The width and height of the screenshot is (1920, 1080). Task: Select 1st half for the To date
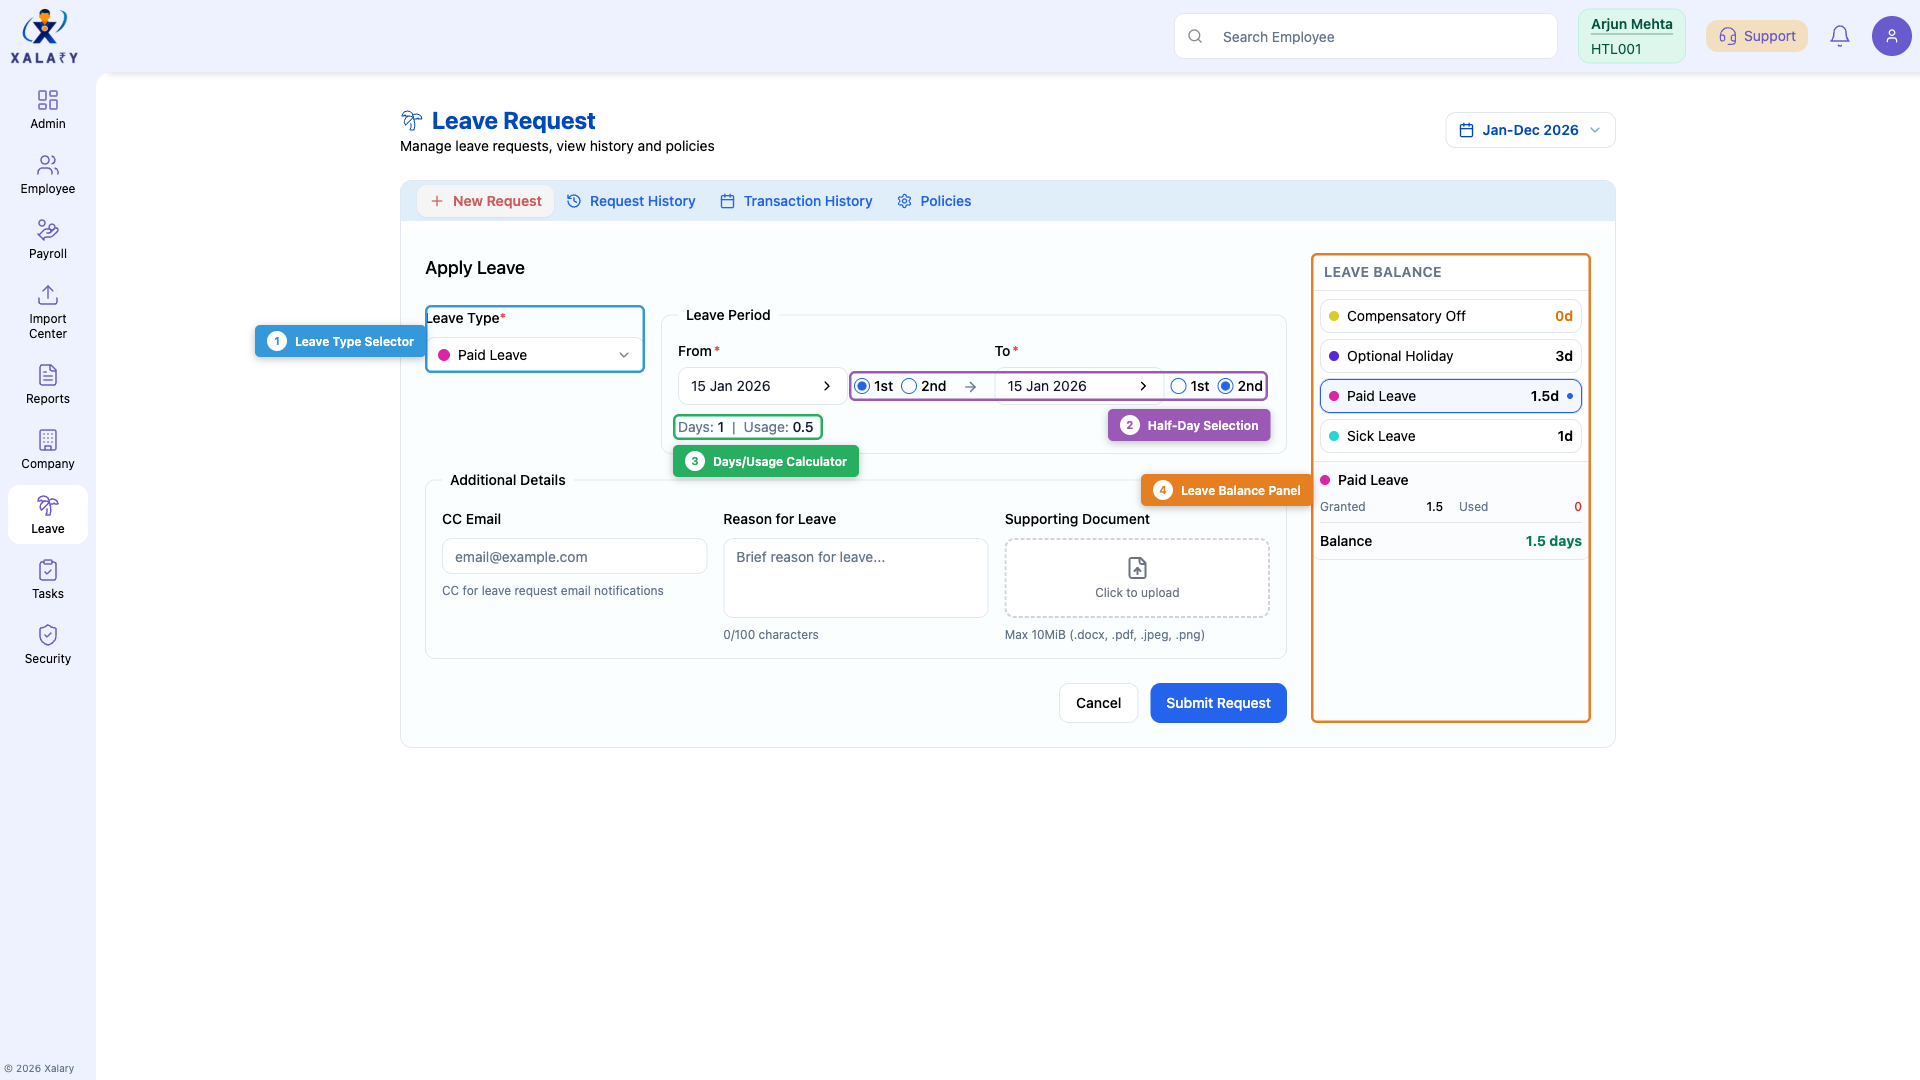(x=1177, y=385)
